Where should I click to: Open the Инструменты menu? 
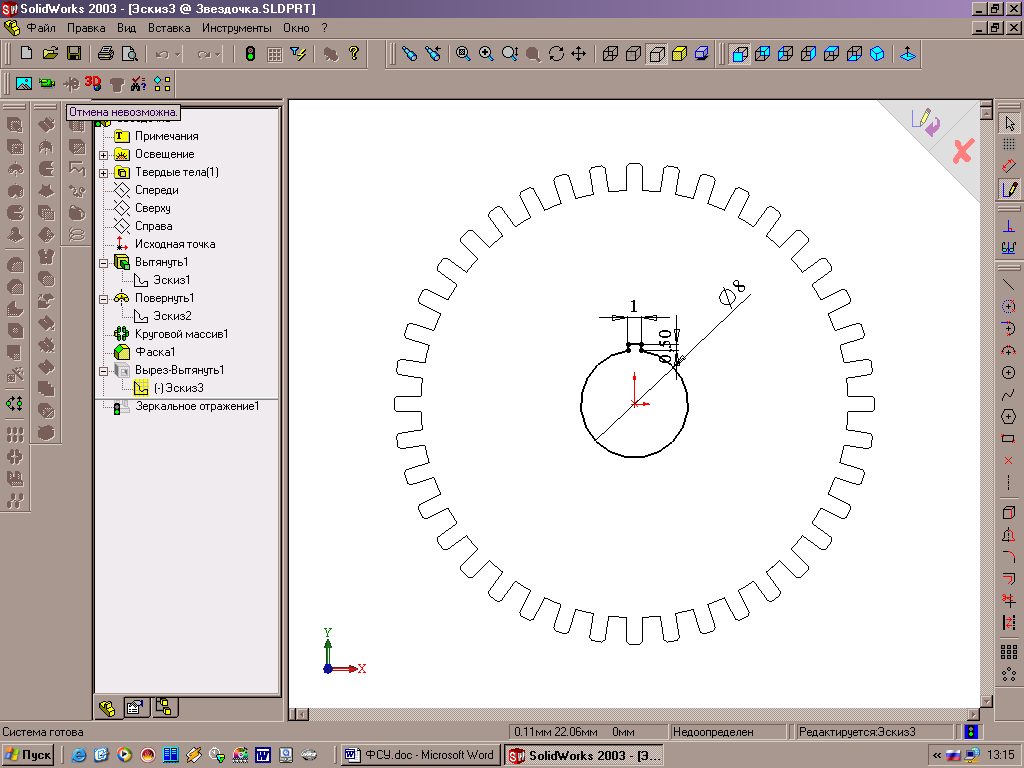pos(236,28)
